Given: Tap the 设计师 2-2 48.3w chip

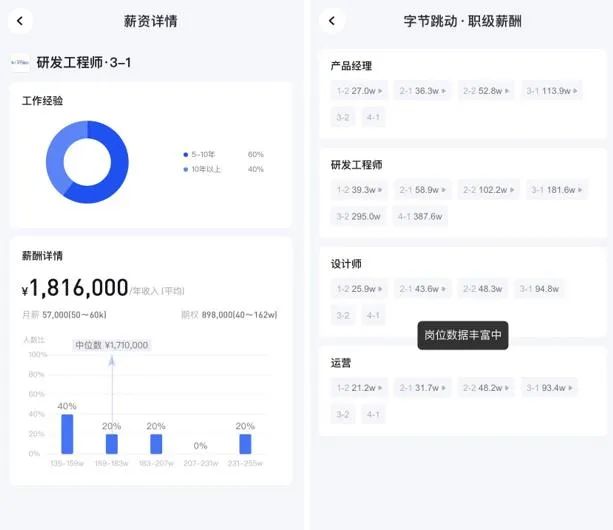Looking at the screenshot, I should click(484, 289).
